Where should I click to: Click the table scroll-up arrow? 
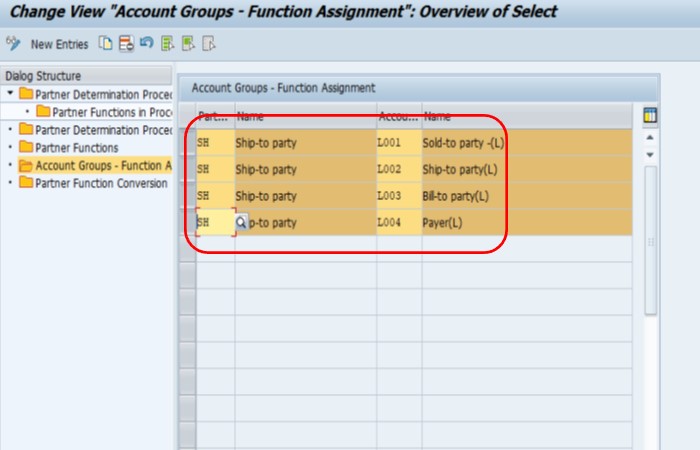click(650, 138)
